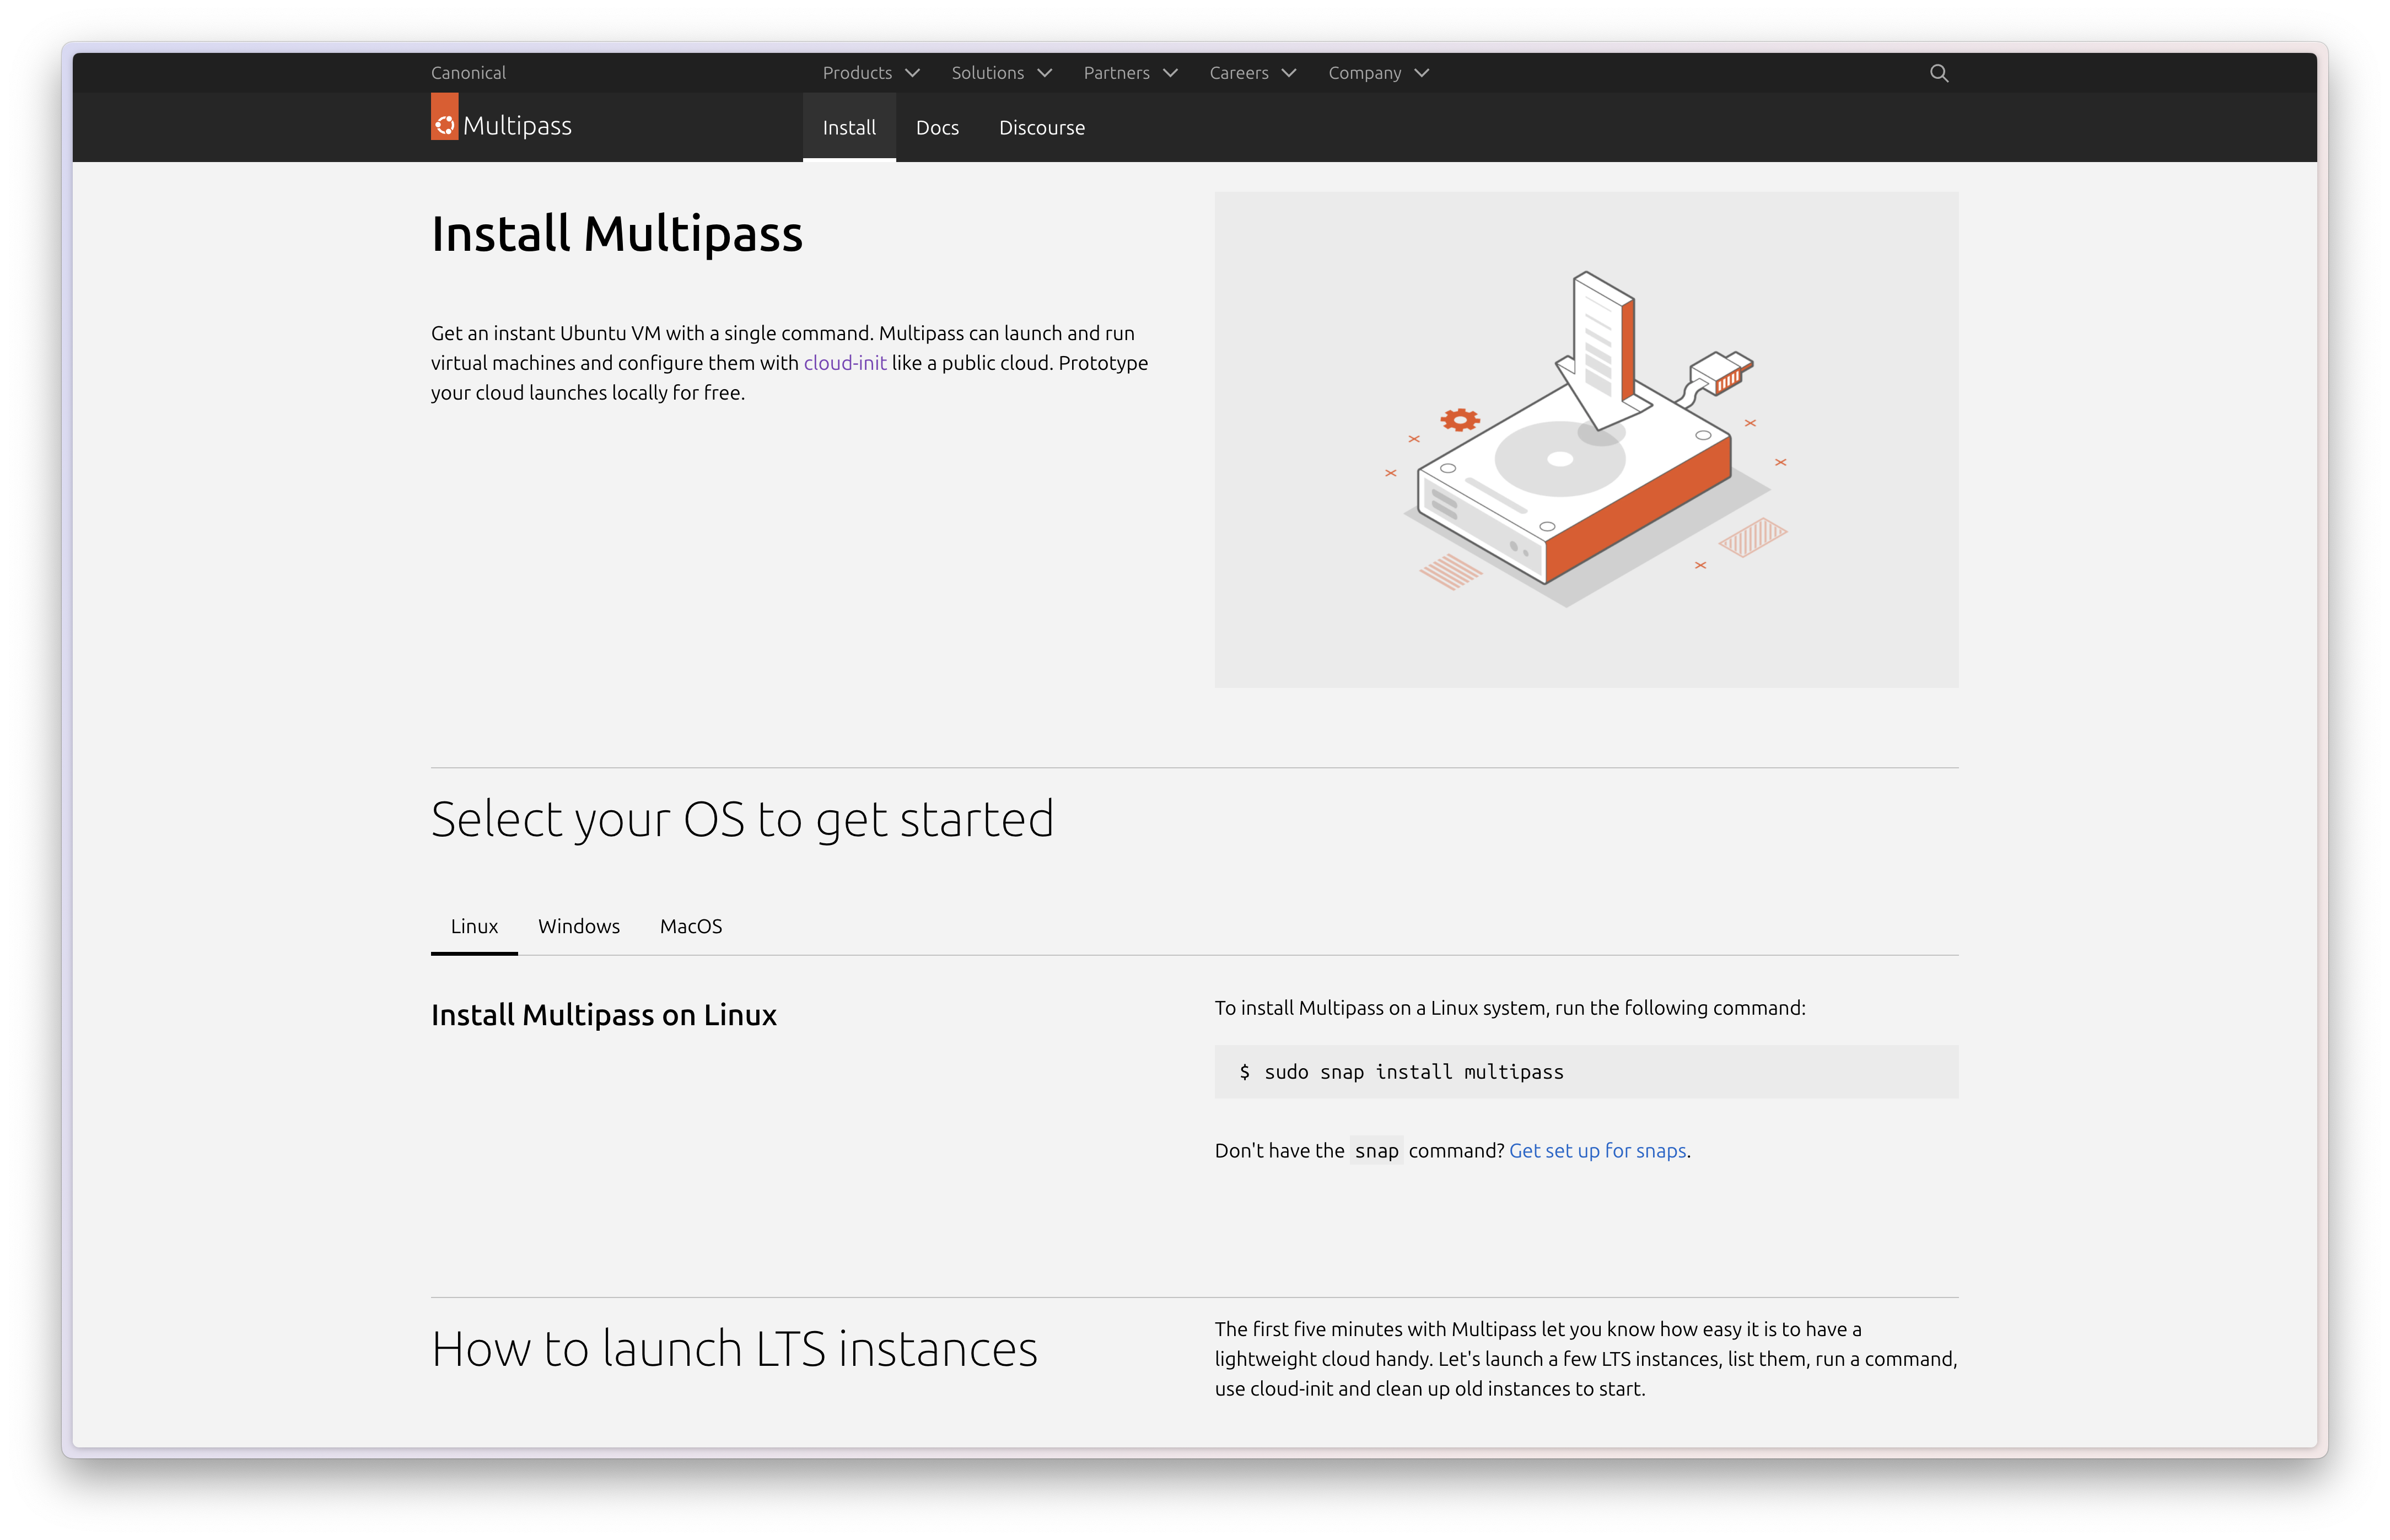The width and height of the screenshot is (2390, 1540).
Task: Open the Partners dropdown
Action: [1130, 73]
